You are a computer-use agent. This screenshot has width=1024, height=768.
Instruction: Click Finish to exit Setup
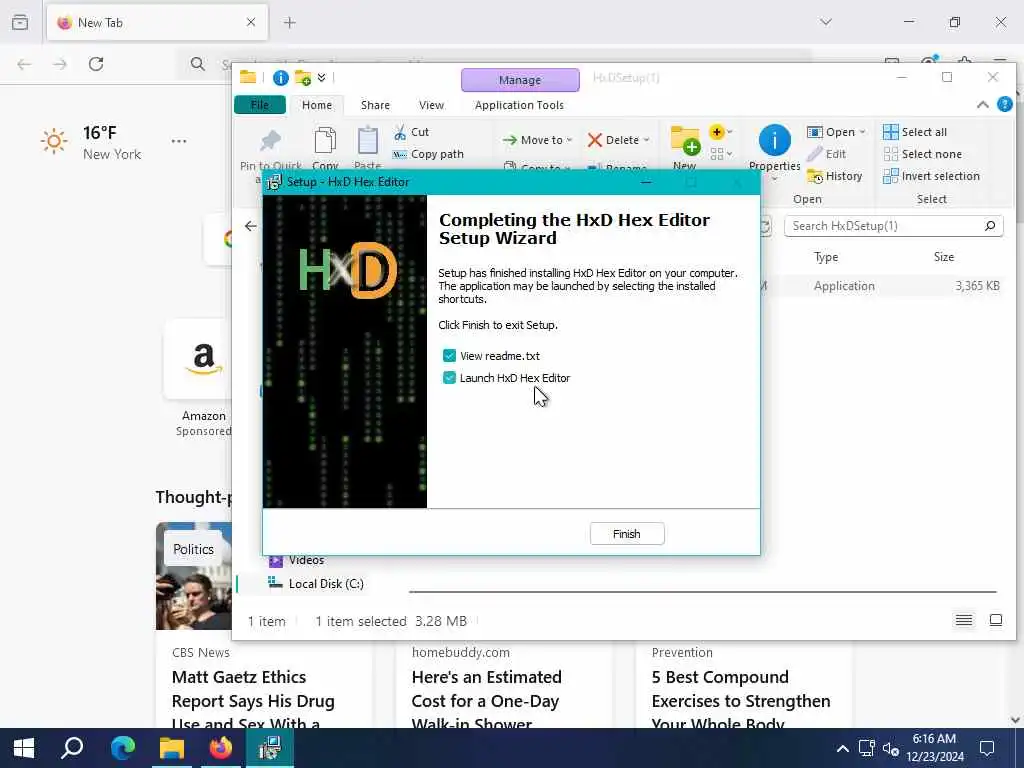(627, 534)
